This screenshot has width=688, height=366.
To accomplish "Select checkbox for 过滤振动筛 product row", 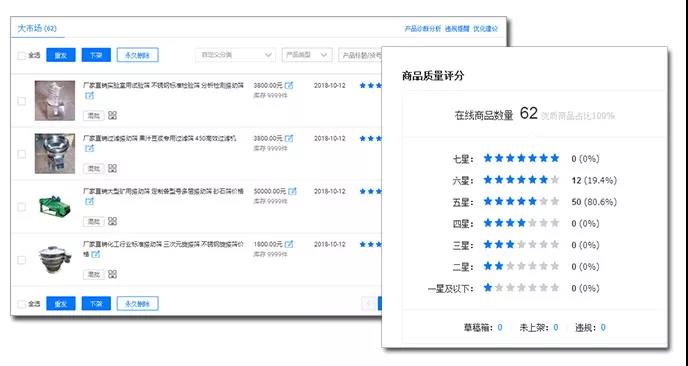I will click(x=21, y=154).
